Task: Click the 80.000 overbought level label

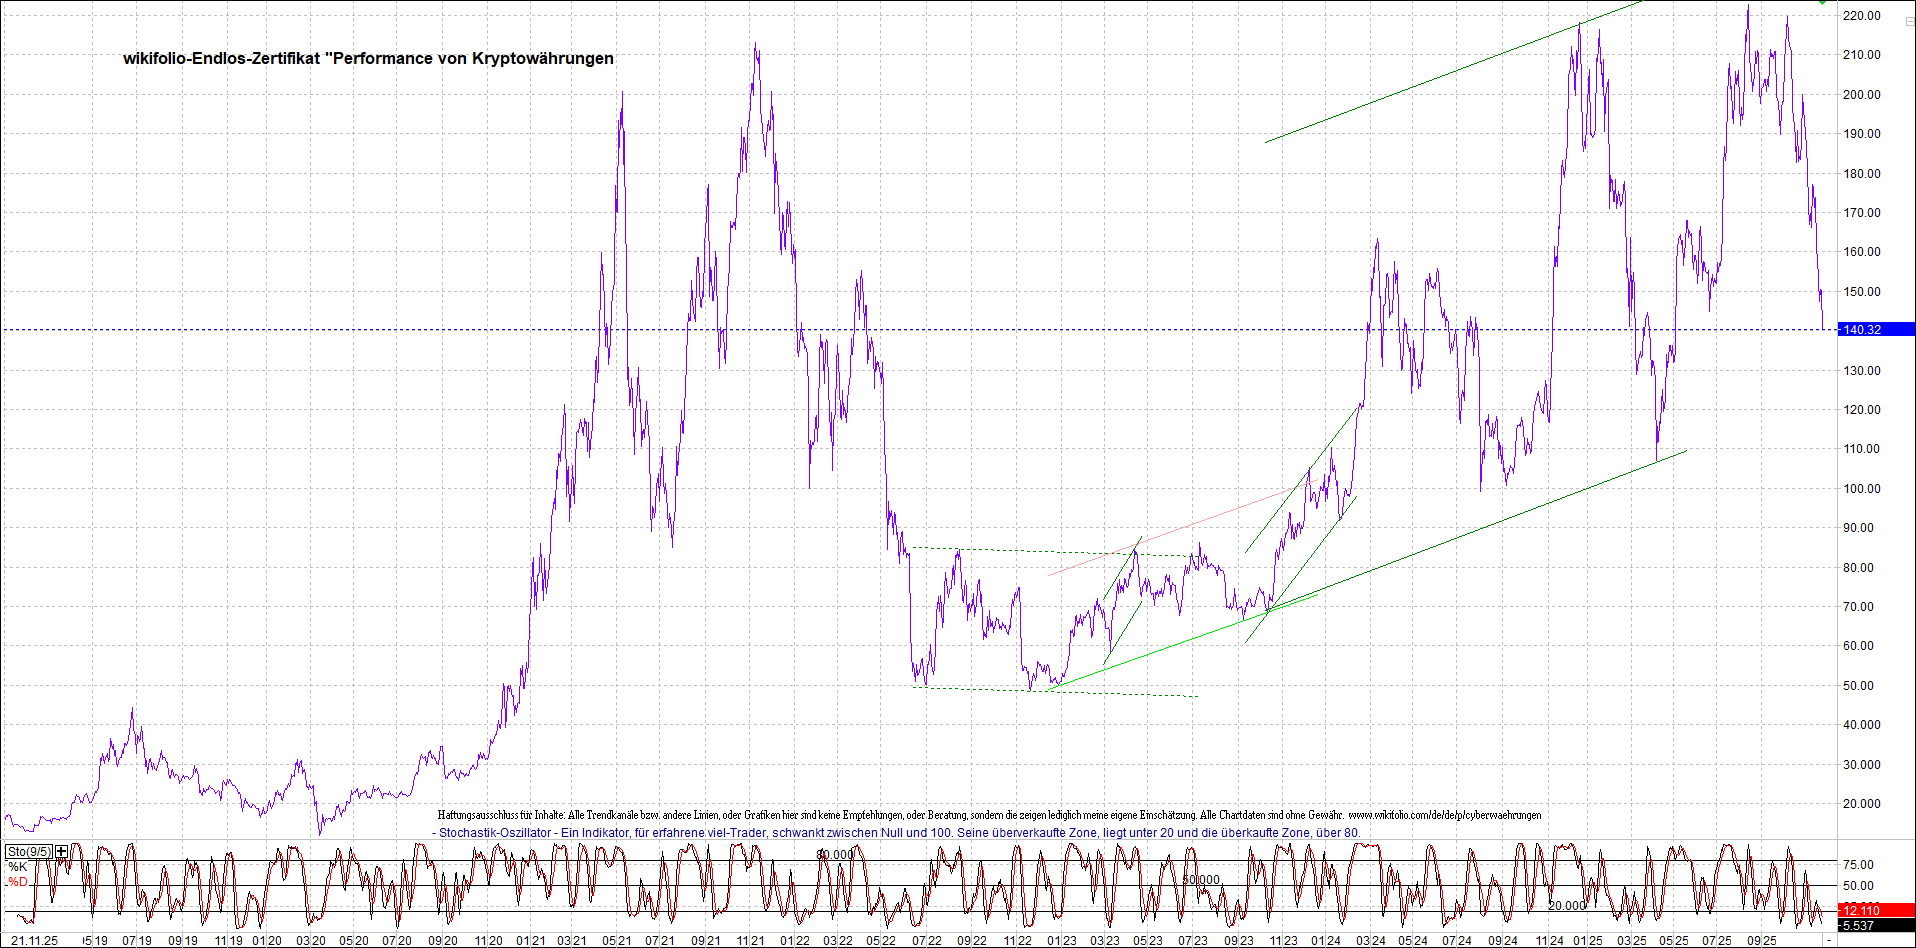Action: coord(835,854)
